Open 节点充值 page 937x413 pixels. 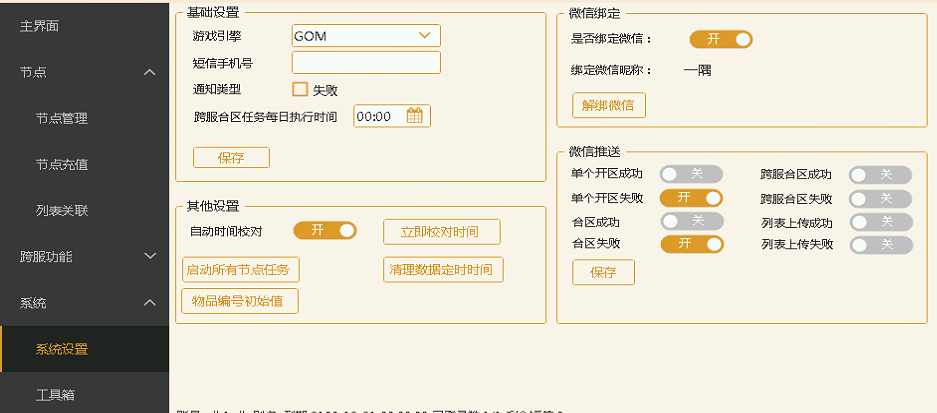click(x=62, y=164)
